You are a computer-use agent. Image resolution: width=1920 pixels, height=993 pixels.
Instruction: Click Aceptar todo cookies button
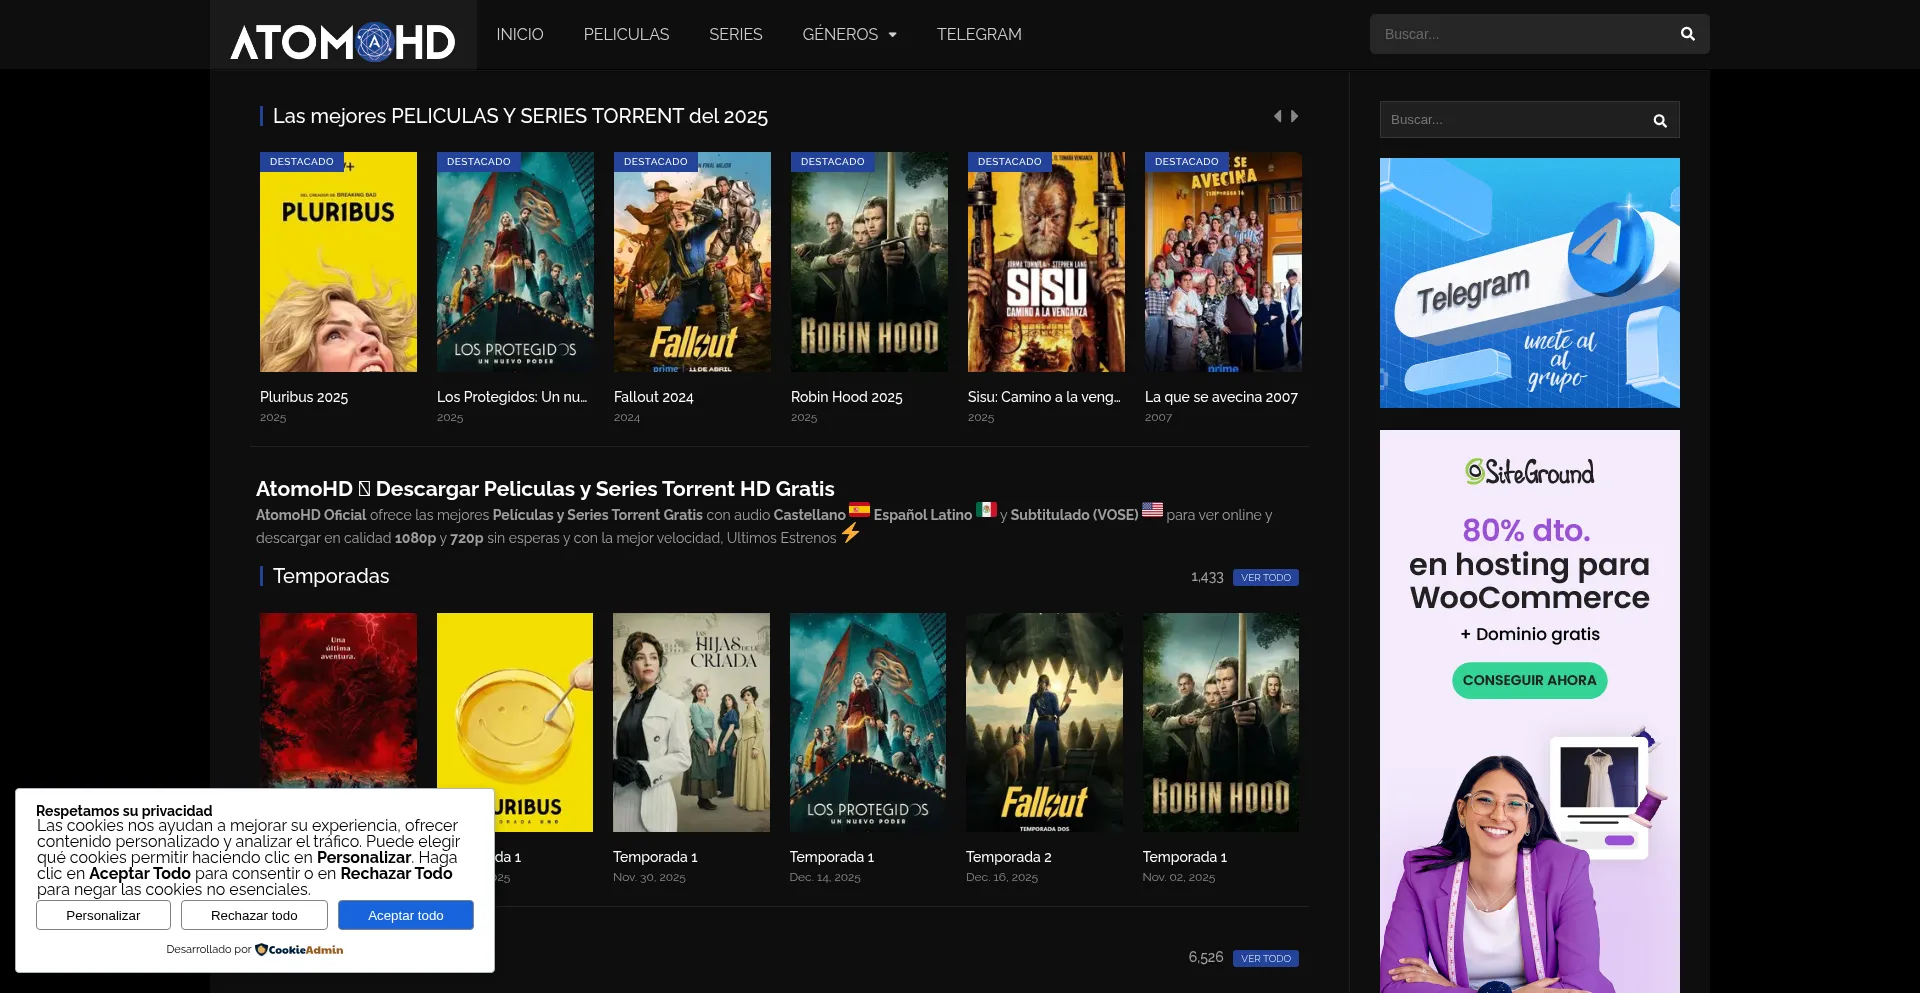coord(405,915)
